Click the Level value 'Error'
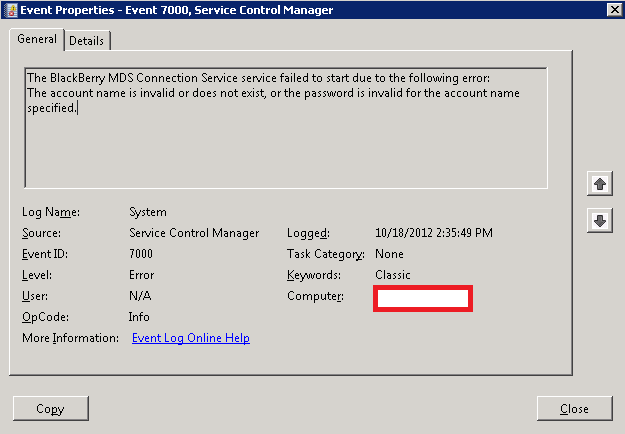 pyautogui.click(x=143, y=275)
